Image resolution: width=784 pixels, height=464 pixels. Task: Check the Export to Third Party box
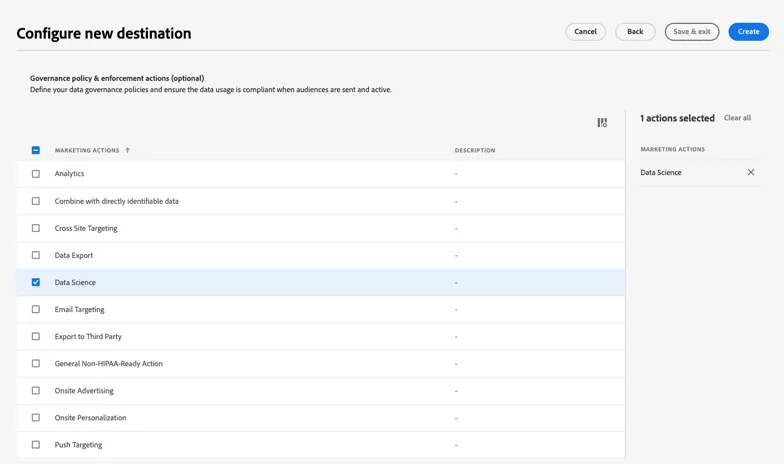[x=36, y=336]
